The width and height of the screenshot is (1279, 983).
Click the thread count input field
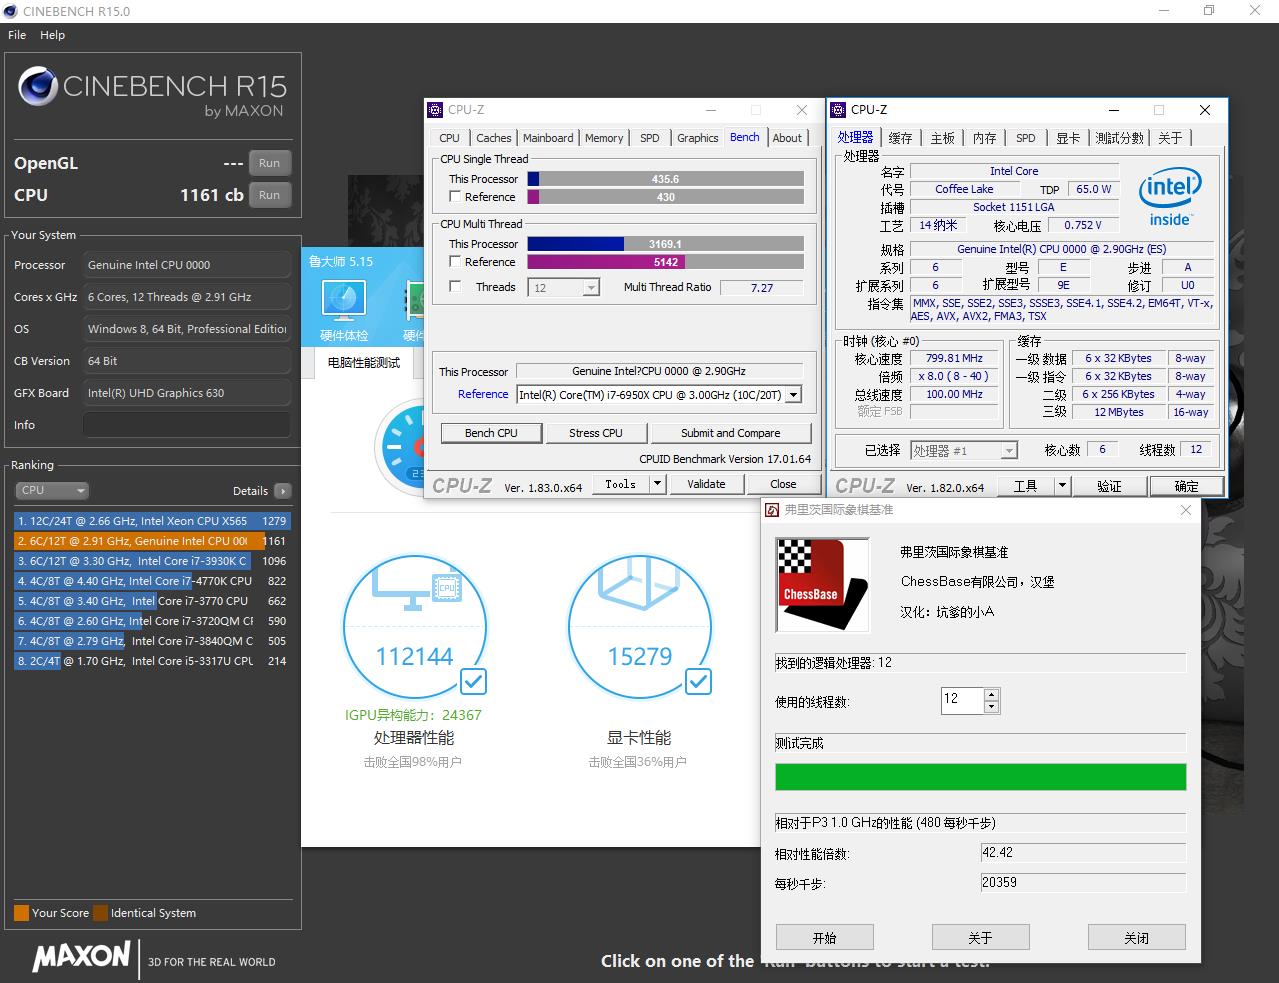[962, 700]
